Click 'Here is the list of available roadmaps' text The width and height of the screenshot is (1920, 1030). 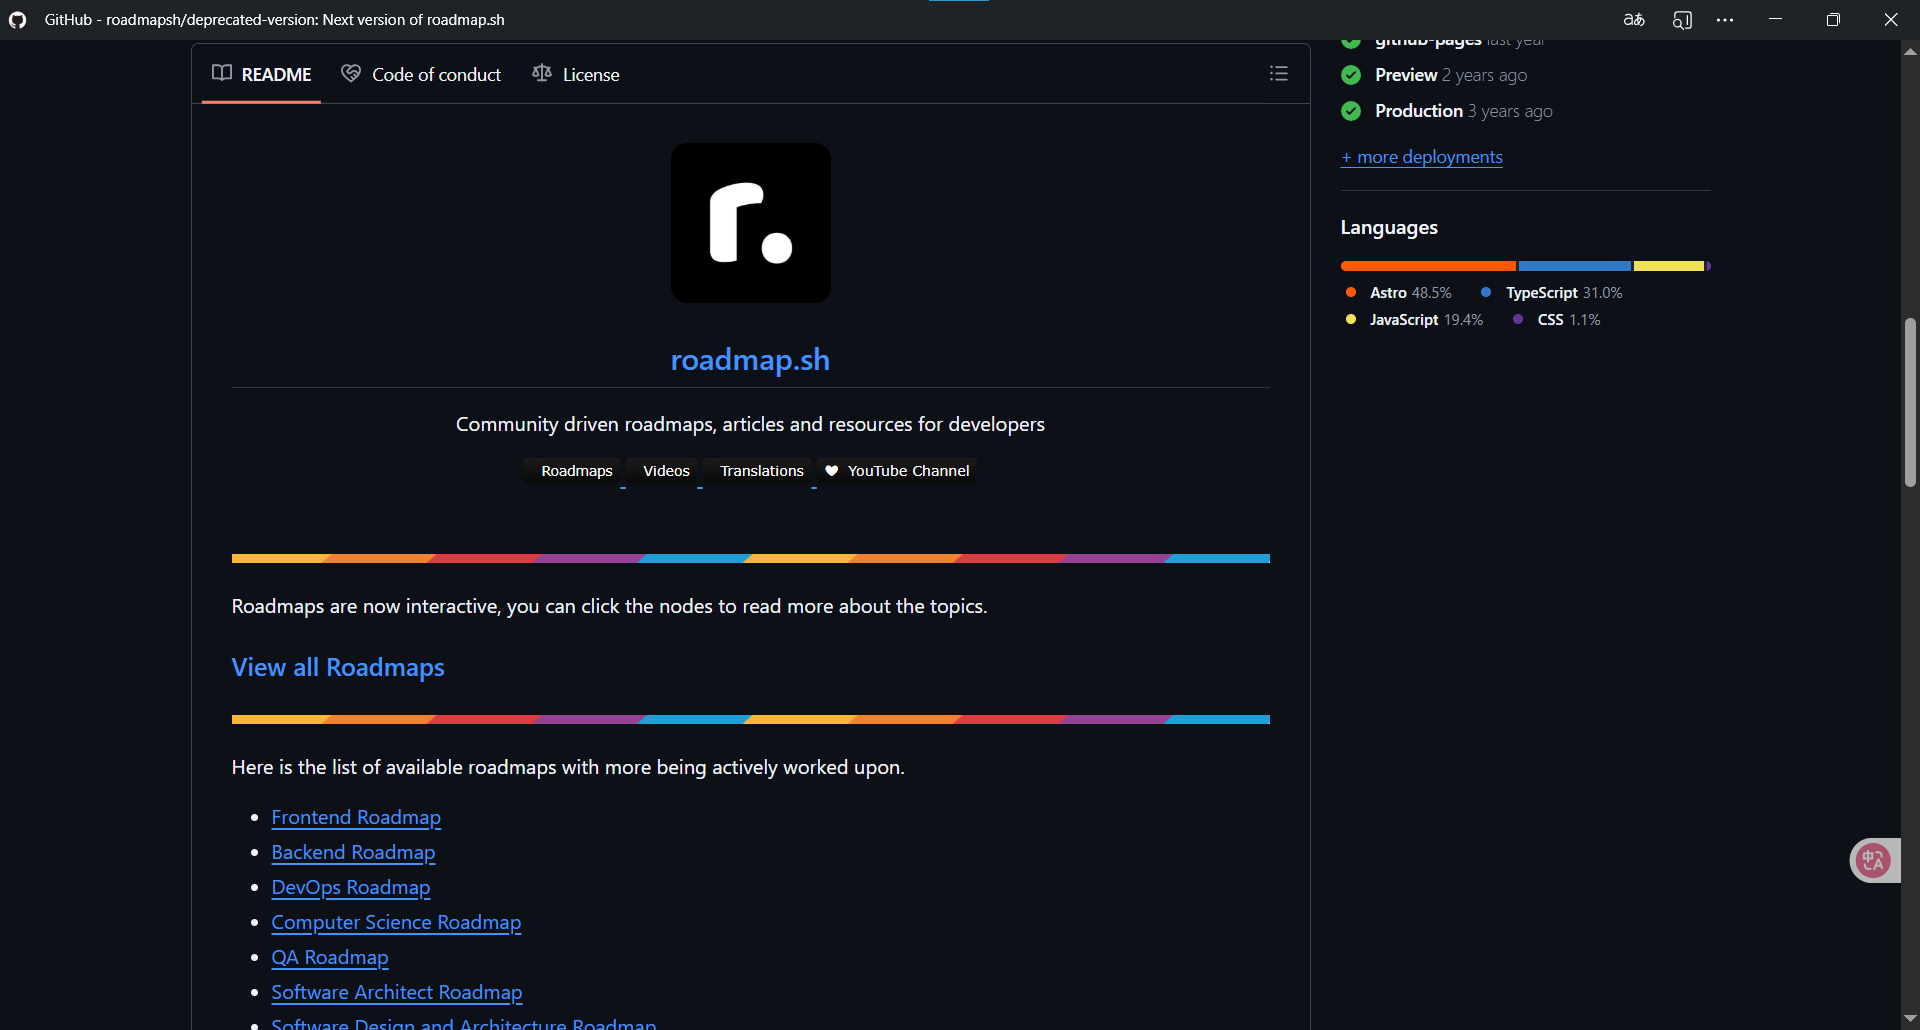coord(568,767)
